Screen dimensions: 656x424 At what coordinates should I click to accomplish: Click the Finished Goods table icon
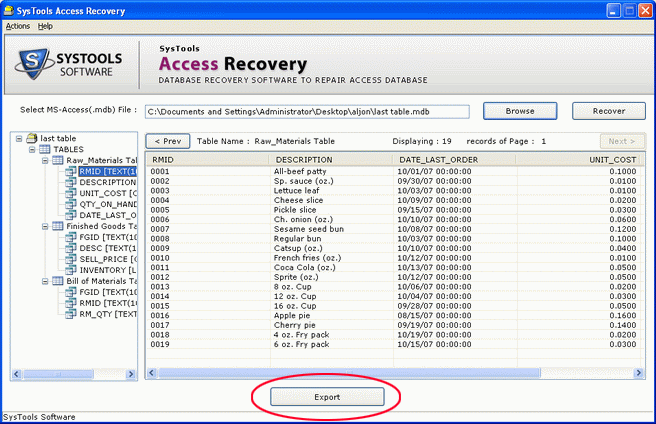pos(58,226)
